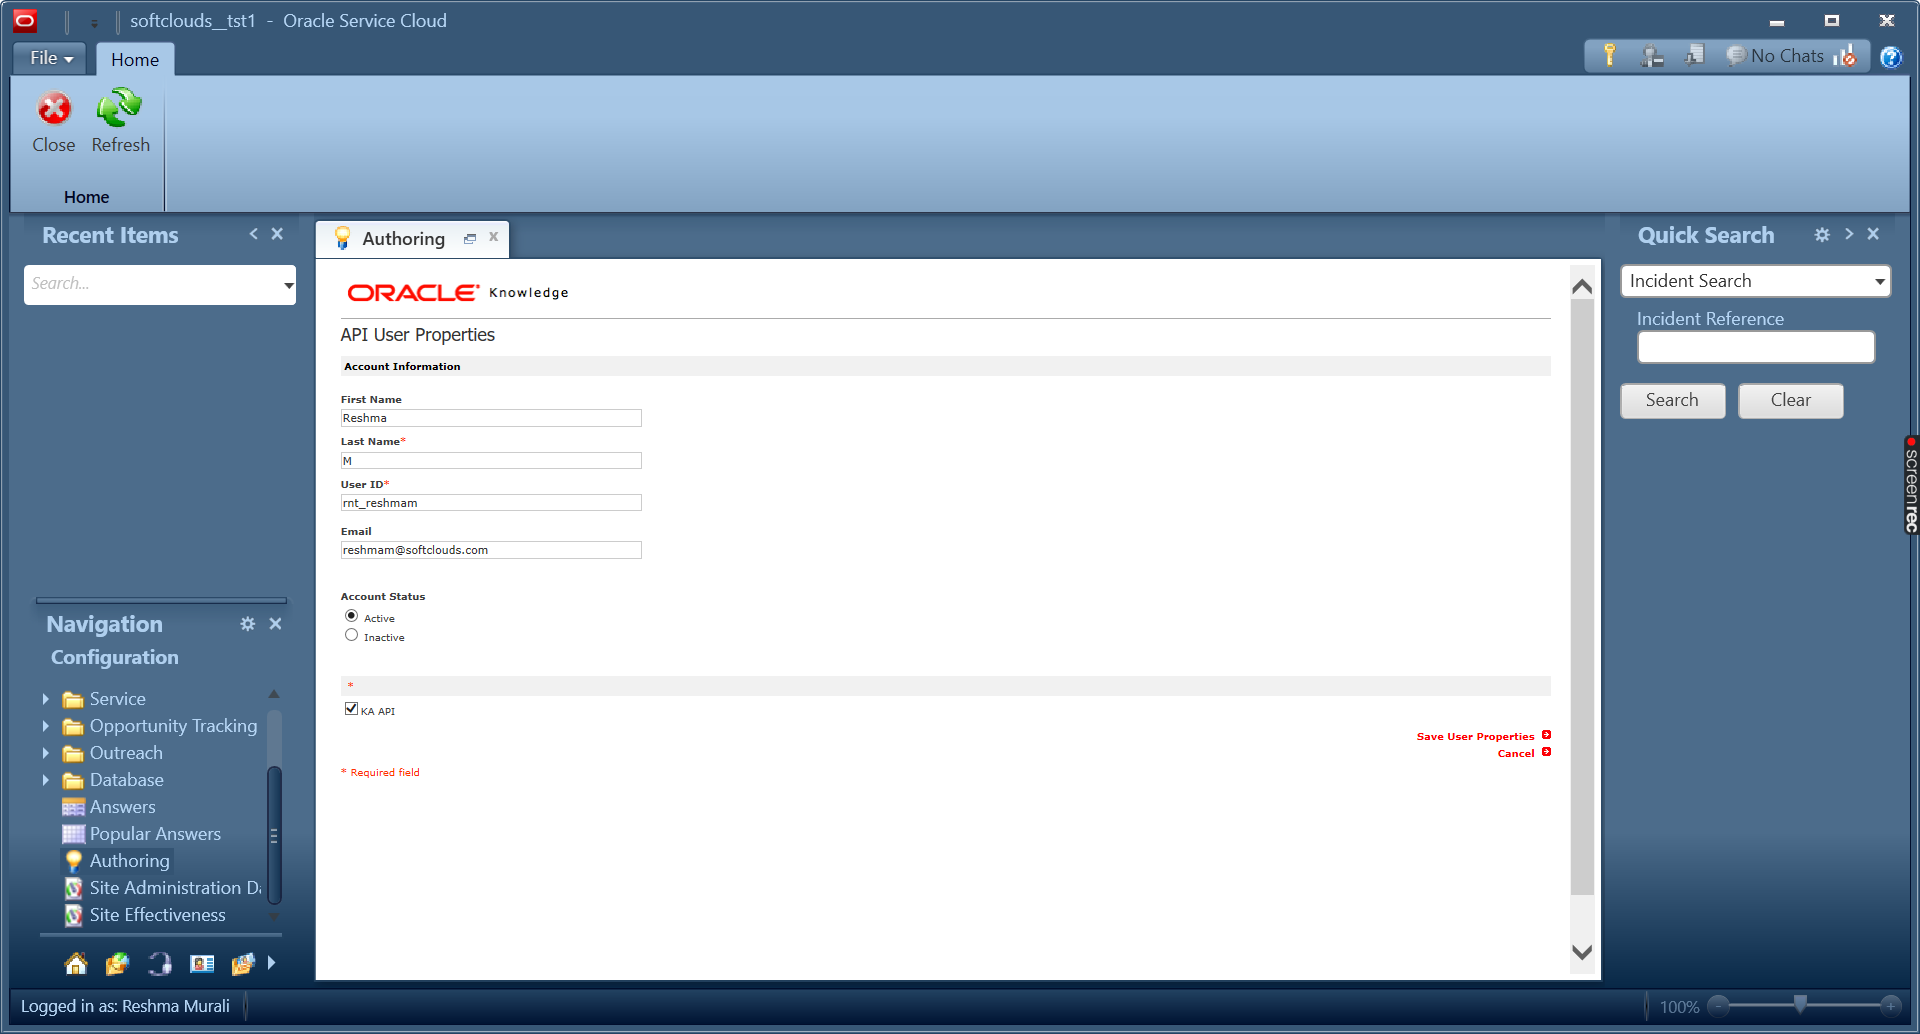Expand the Opportunity Tracking folder
Image resolution: width=1920 pixels, height=1034 pixels.
click(x=46, y=726)
